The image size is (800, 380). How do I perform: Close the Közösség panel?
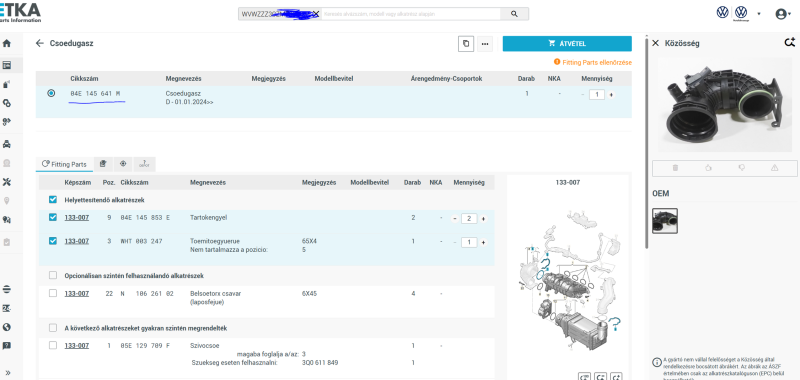pyautogui.click(x=656, y=43)
